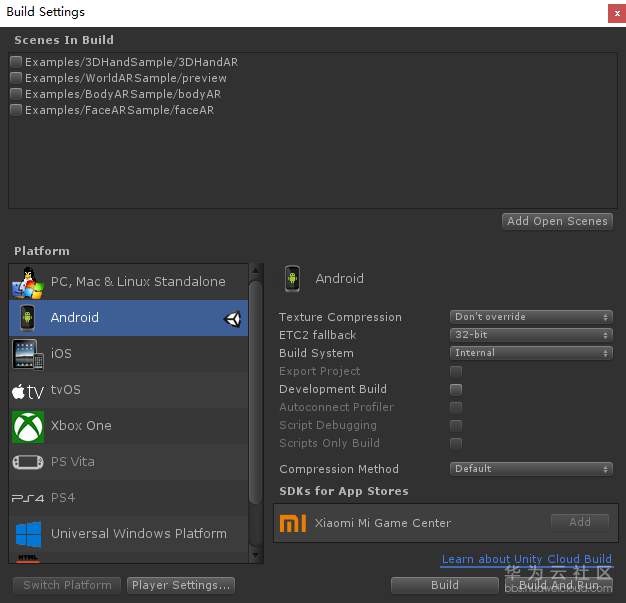
Task: Click the Android phone icon in settings header
Action: click(x=292, y=278)
